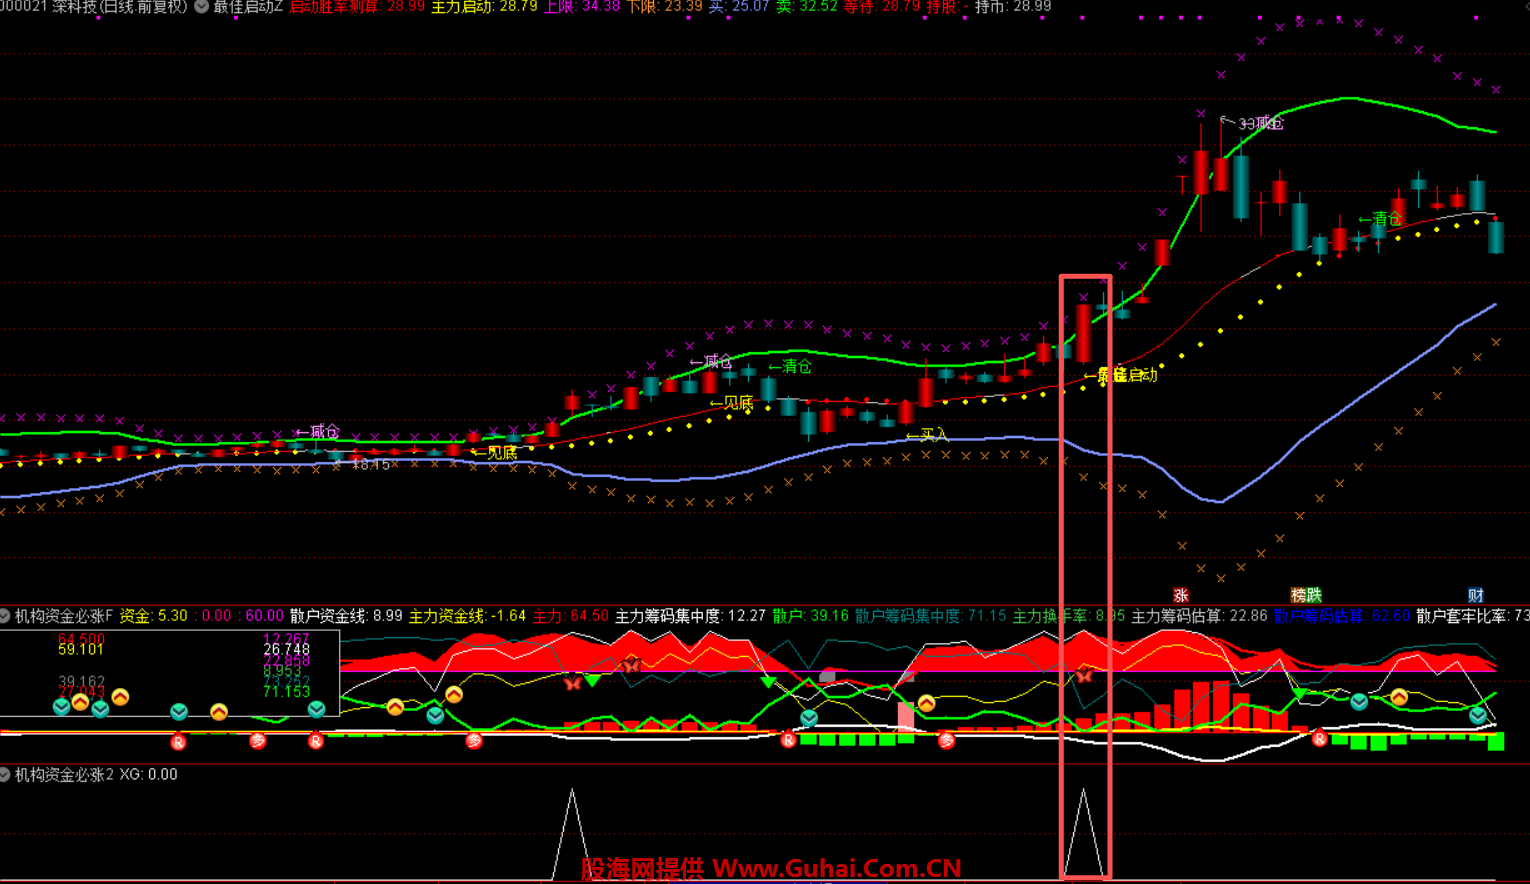This screenshot has height=884, width=1530.
Task: Click the rightmost teal down-arrow circle icon
Action: click(x=1477, y=715)
